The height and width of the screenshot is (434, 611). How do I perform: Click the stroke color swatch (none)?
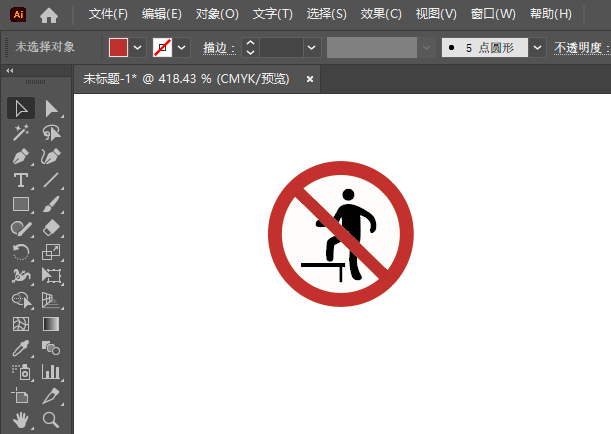[x=162, y=48]
